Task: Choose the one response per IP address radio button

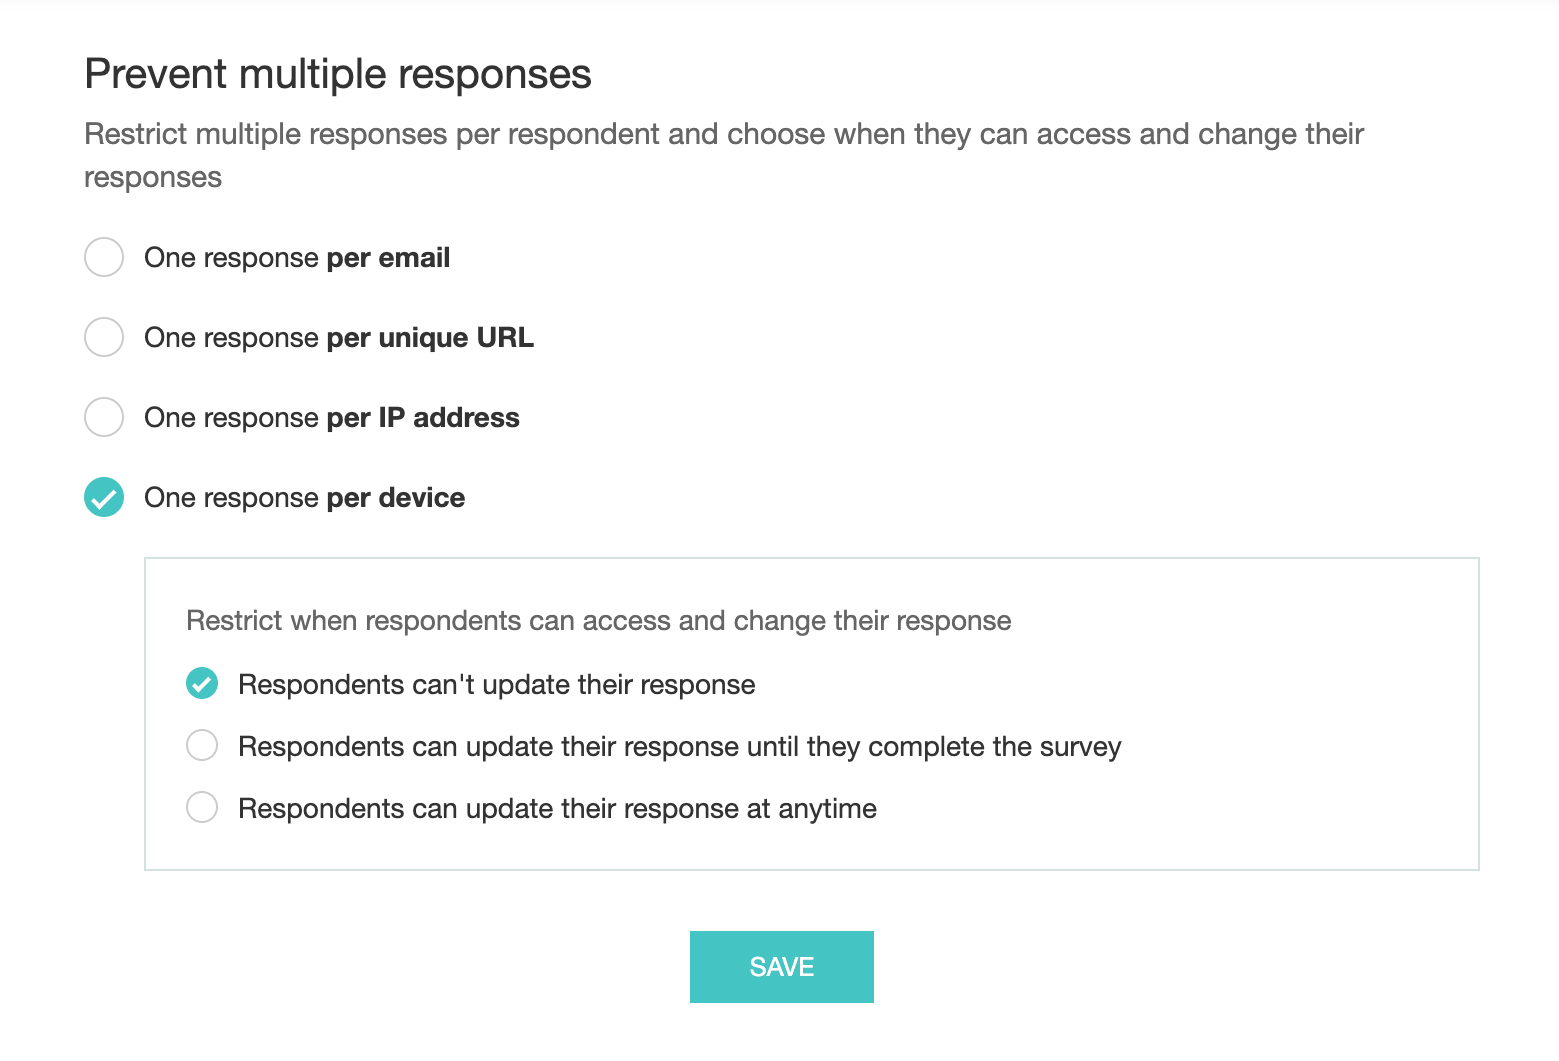Action: click(104, 417)
